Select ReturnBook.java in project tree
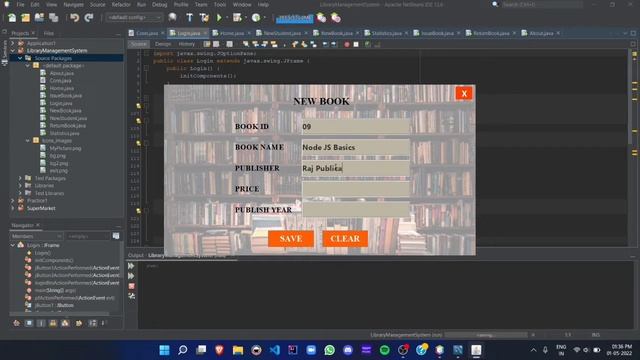The width and height of the screenshot is (640, 360). click(68, 126)
